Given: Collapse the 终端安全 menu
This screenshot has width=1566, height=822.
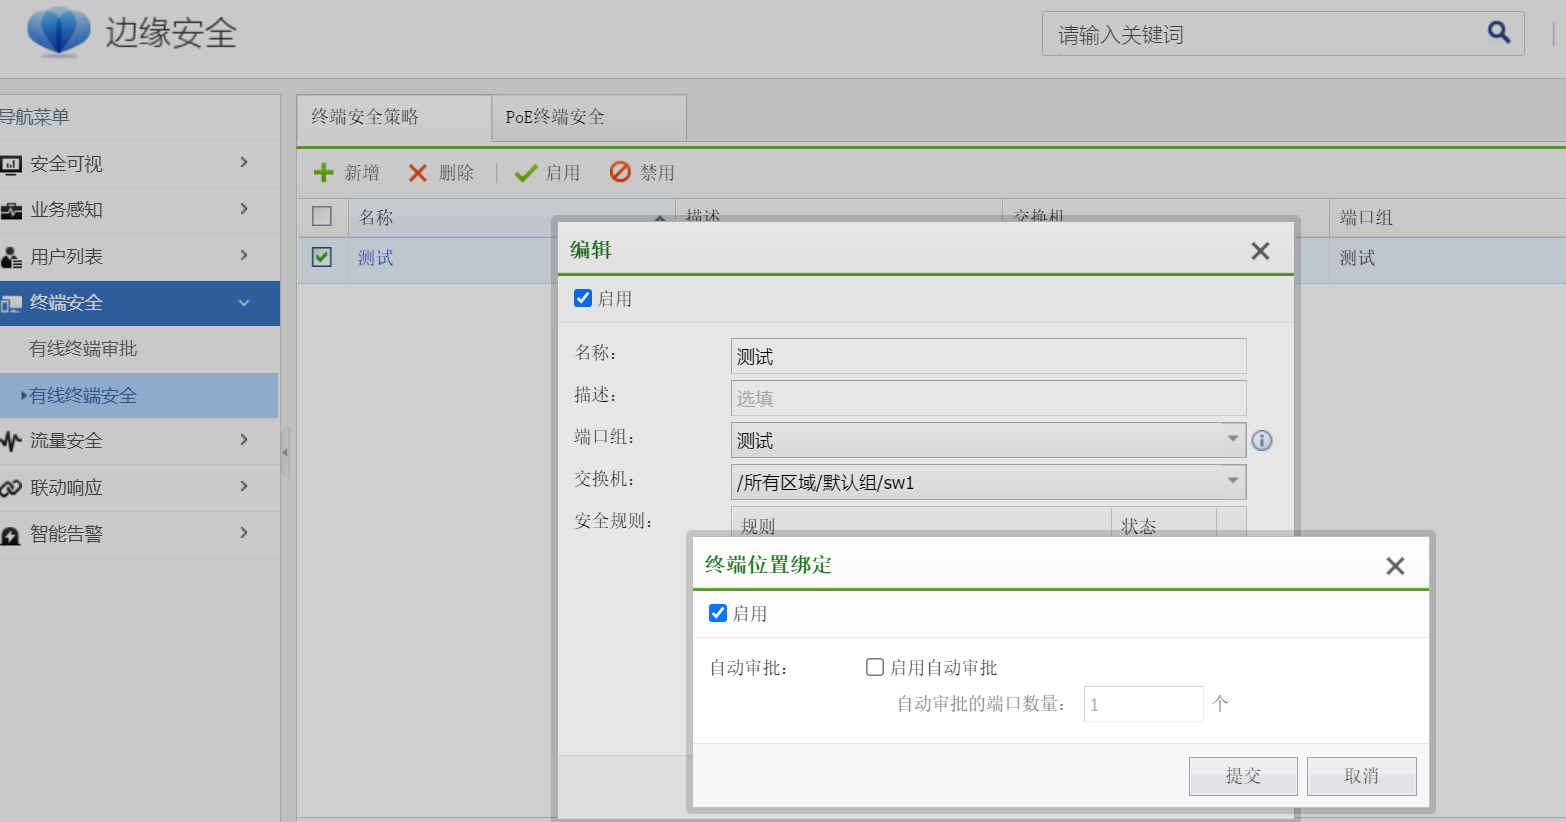Looking at the screenshot, I should tap(244, 303).
